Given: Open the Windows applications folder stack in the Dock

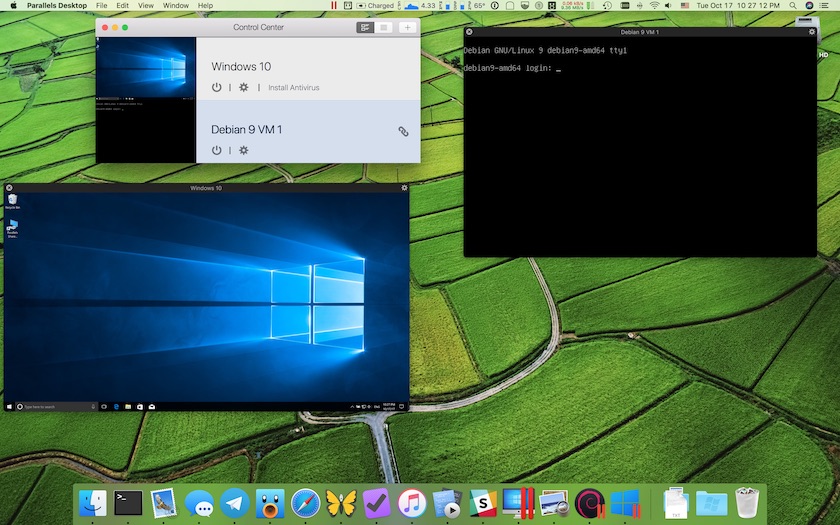Looking at the screenshot, I should 711,504.
